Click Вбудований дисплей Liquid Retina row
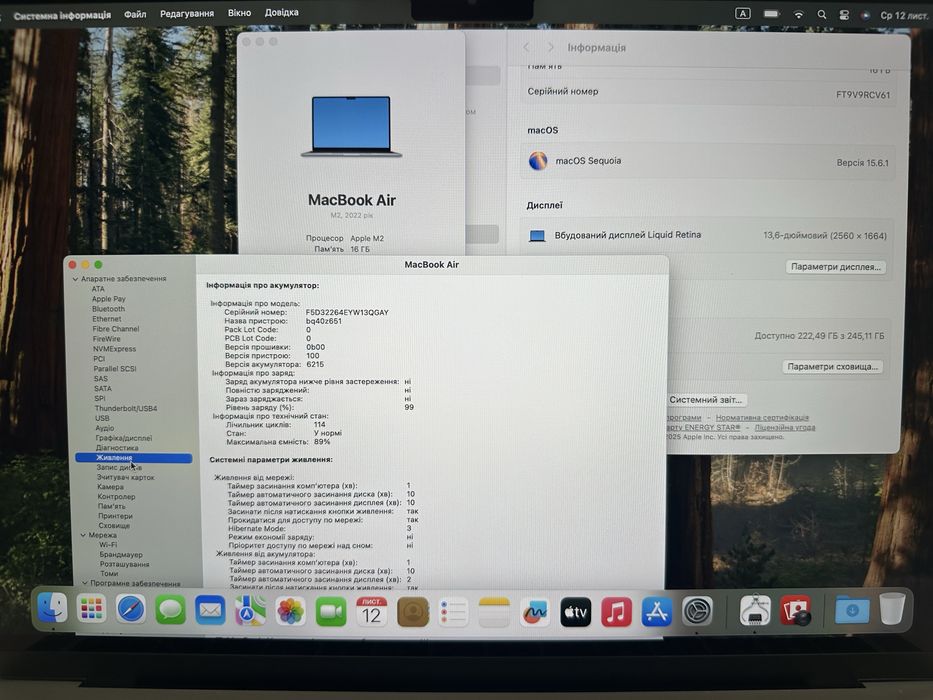 click(x=707, y=235)
